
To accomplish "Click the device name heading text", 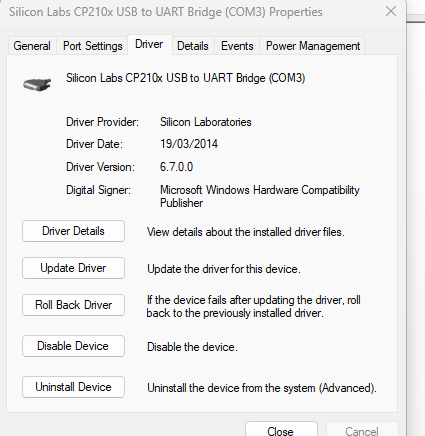I will click(185, 78).
